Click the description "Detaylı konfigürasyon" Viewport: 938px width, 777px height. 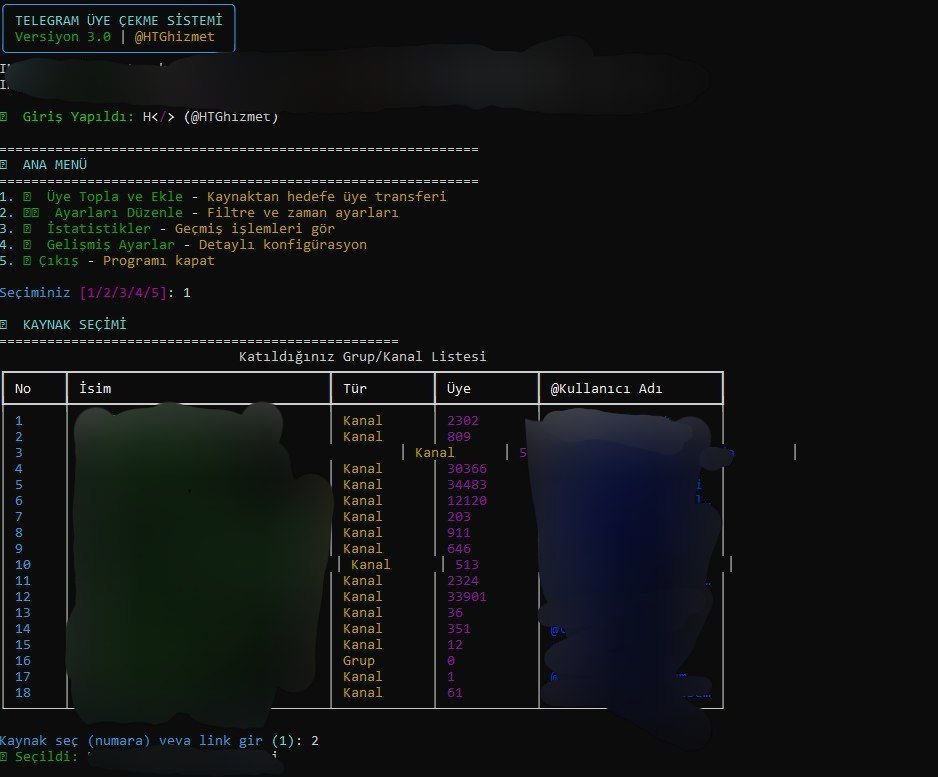coord(283,245)
